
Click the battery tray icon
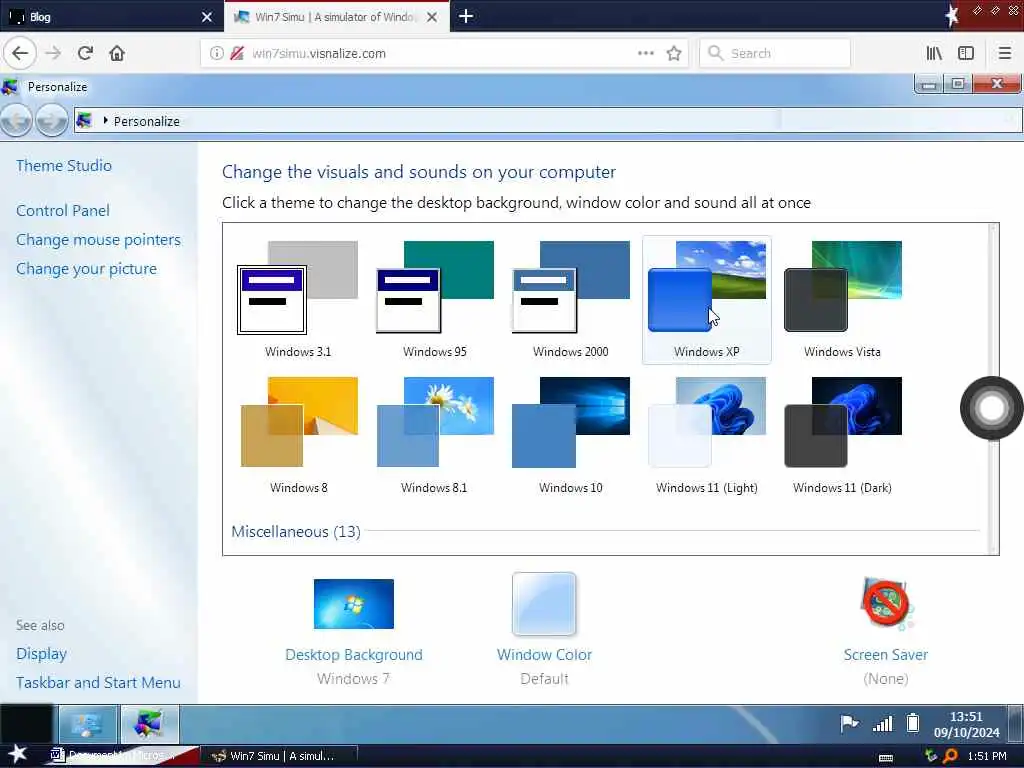coord(913,723)
